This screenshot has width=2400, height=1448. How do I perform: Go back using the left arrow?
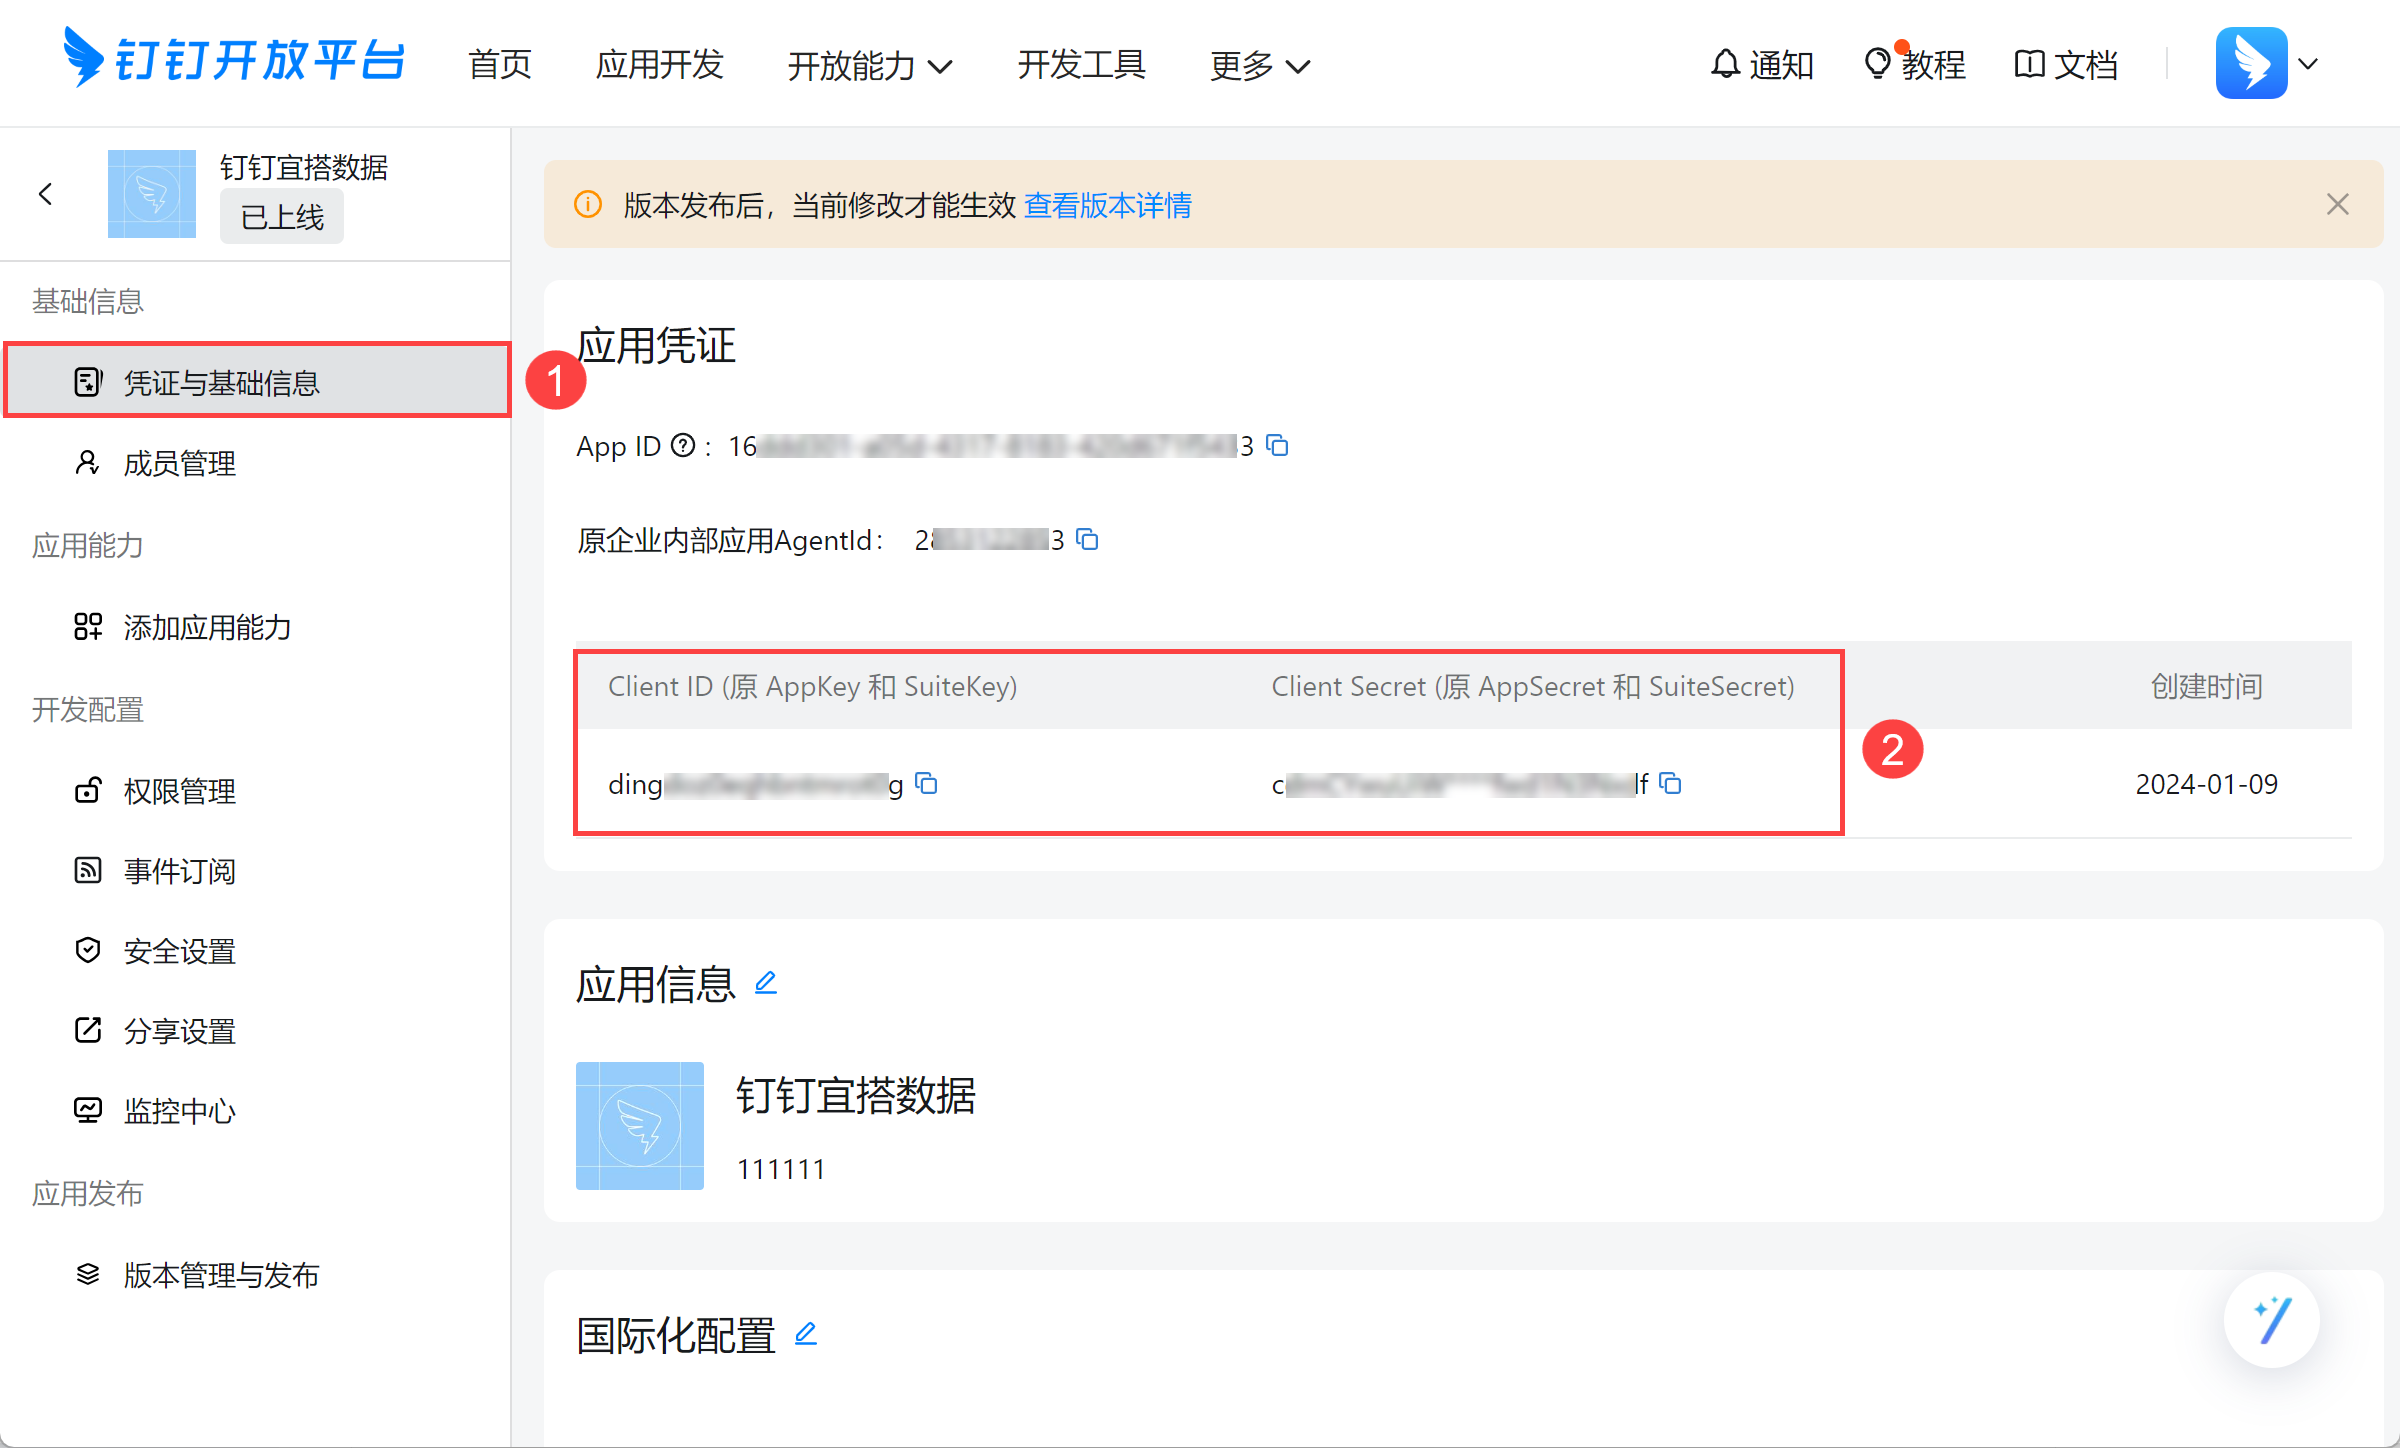46,194
